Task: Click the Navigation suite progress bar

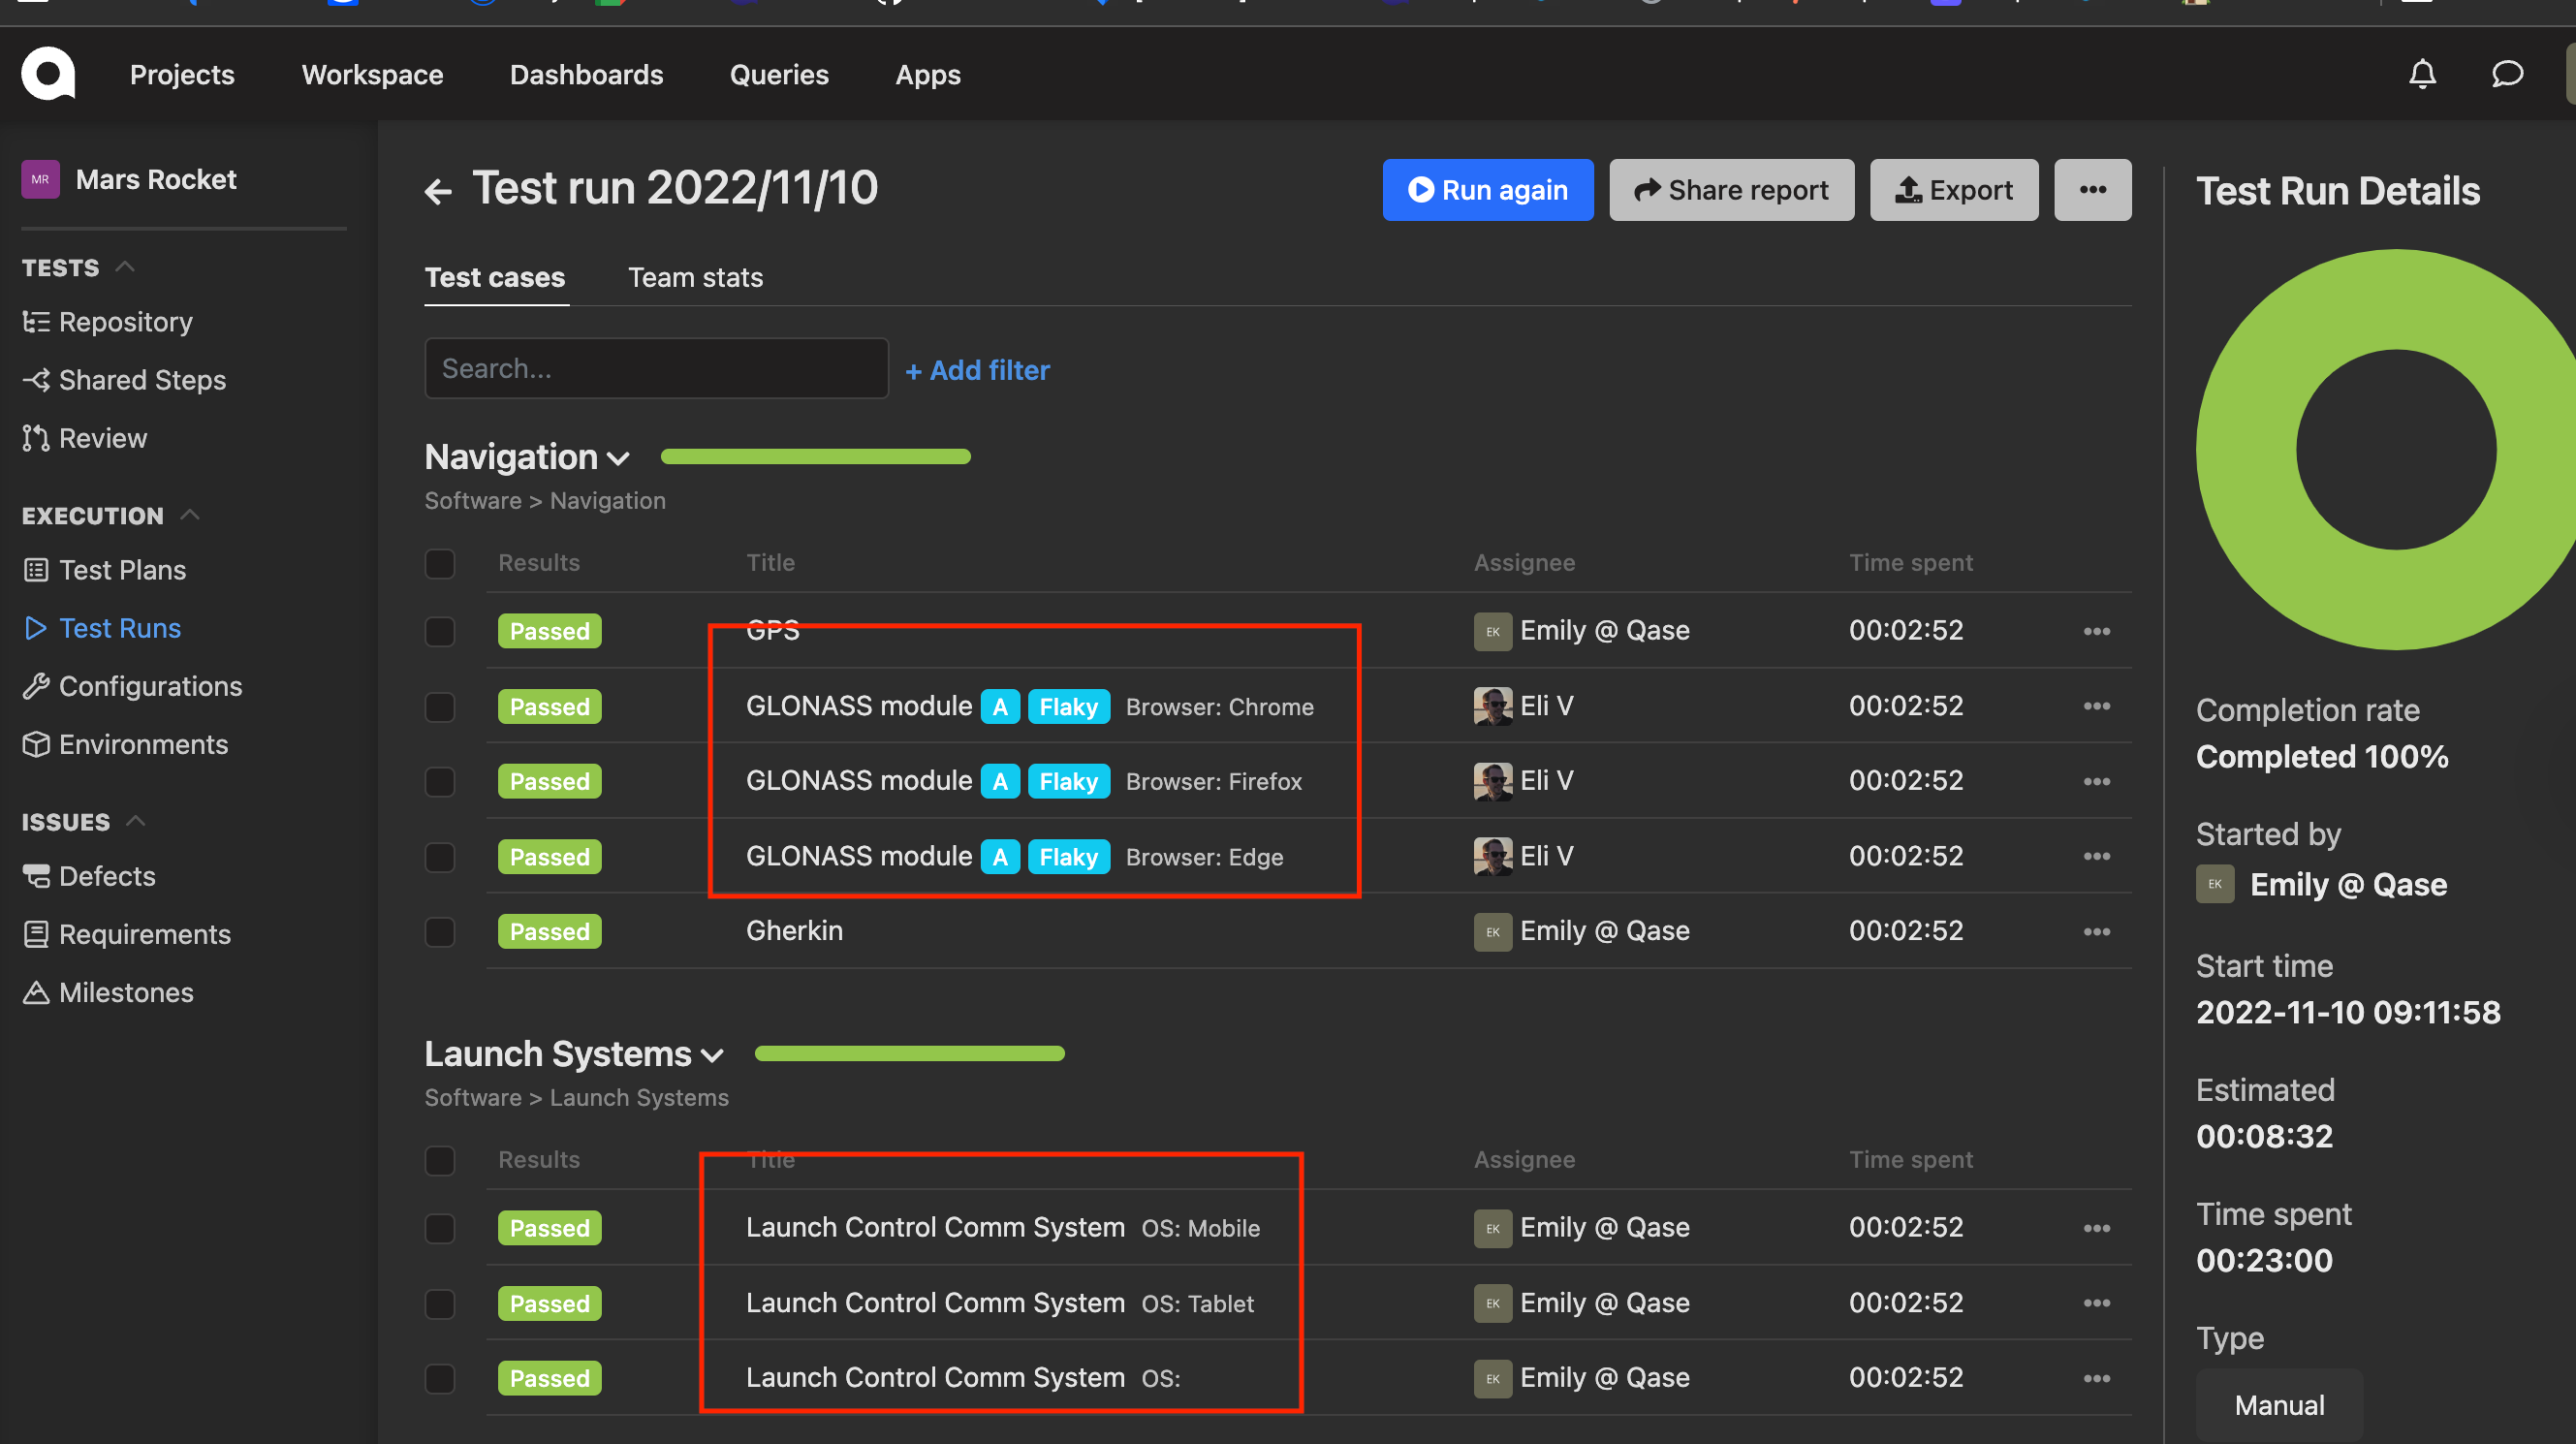Action: pyautogui.click(x=815, y=457)
